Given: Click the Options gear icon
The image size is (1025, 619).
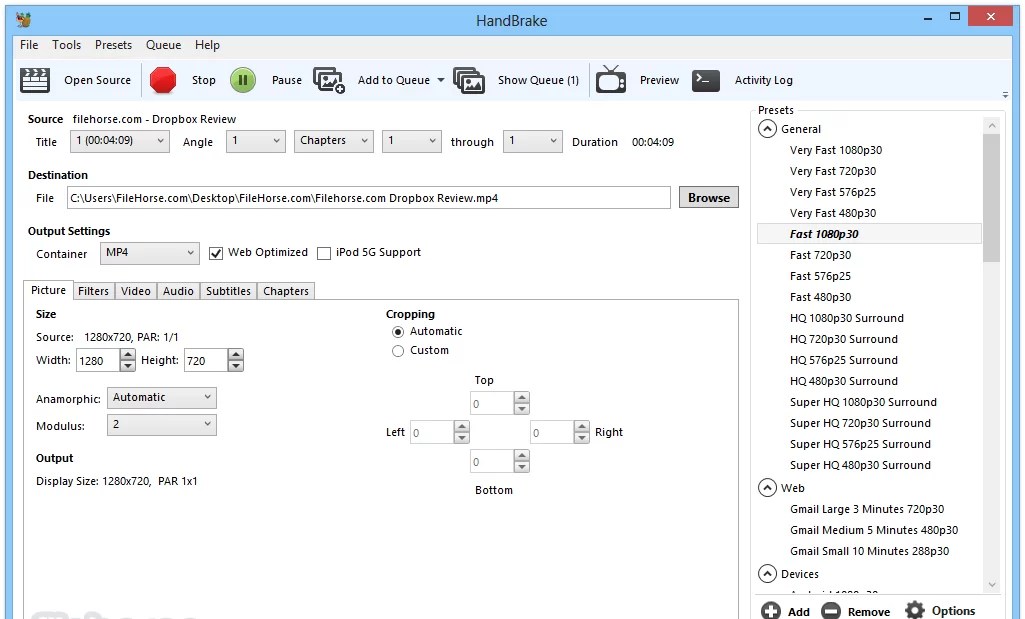Looking at the screenshot, I should [x=914, y=610].
